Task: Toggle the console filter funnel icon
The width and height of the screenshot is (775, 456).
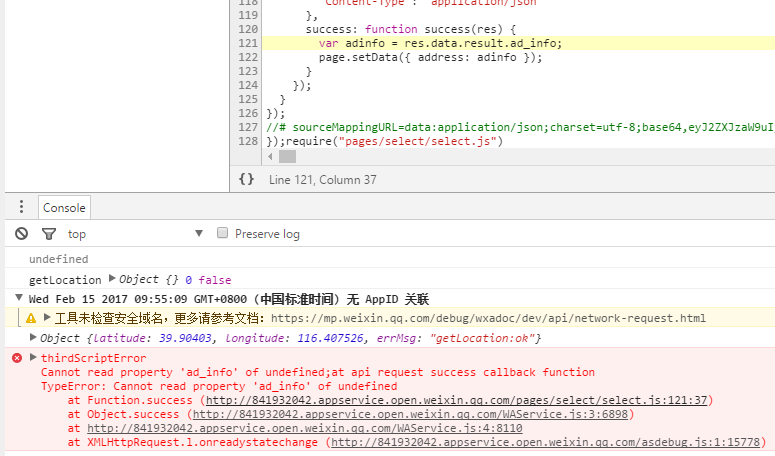Action: point(48,234)
